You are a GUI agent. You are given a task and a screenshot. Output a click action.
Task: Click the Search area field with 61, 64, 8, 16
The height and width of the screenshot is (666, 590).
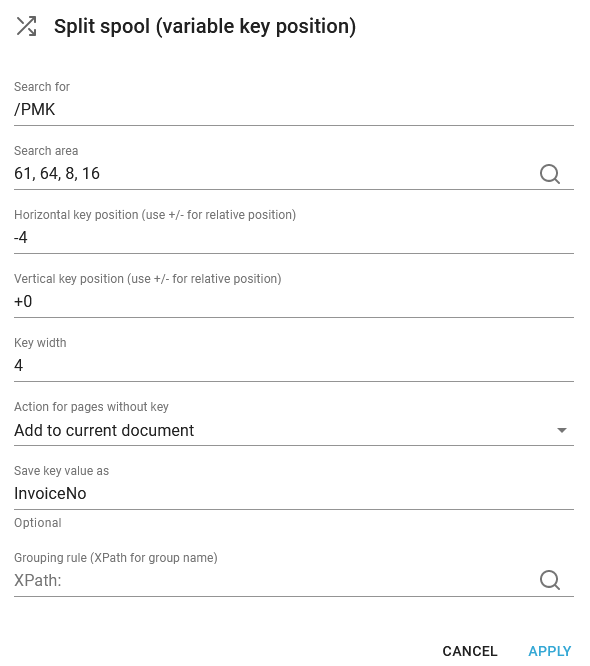click(274, 174)
